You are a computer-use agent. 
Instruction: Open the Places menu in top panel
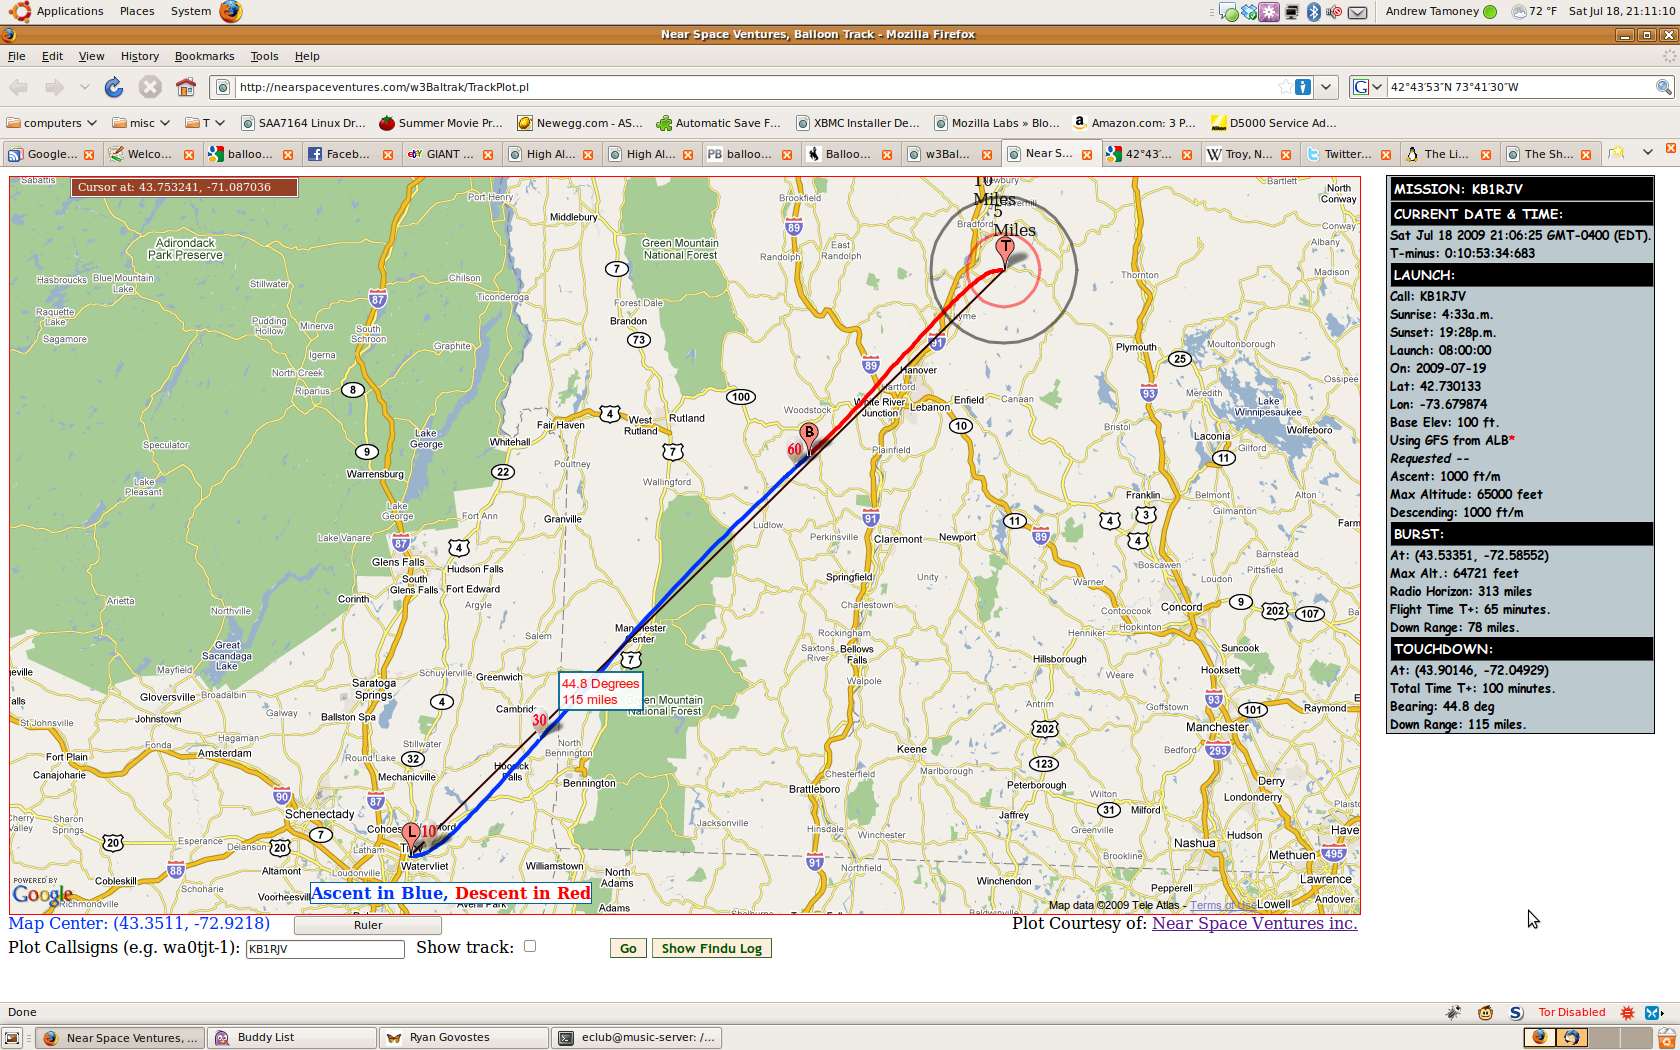[x=137, y=11]
